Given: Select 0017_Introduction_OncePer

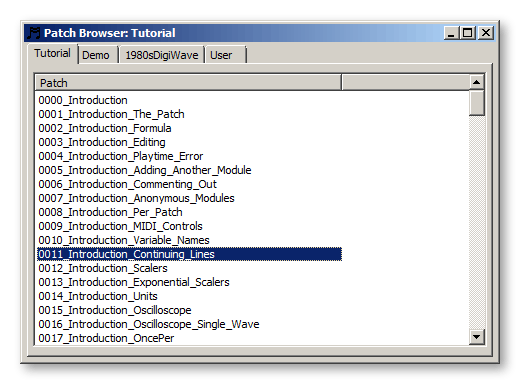Looking at the screenshot, I should click(x=106, y=338).
